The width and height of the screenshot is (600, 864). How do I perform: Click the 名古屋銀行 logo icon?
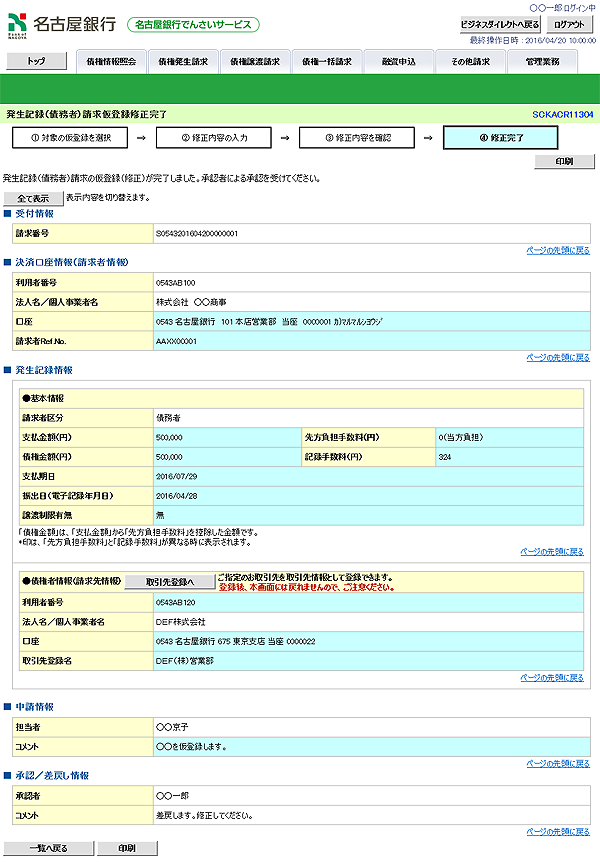17,25
